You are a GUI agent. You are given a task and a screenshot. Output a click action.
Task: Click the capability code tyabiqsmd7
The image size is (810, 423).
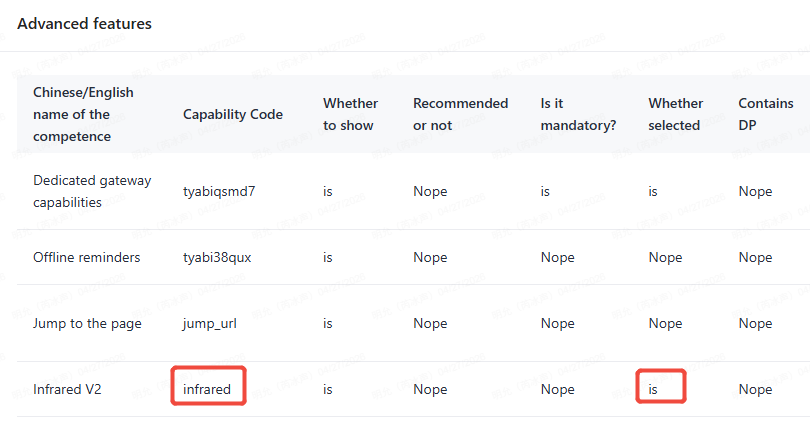coord(219,190)
